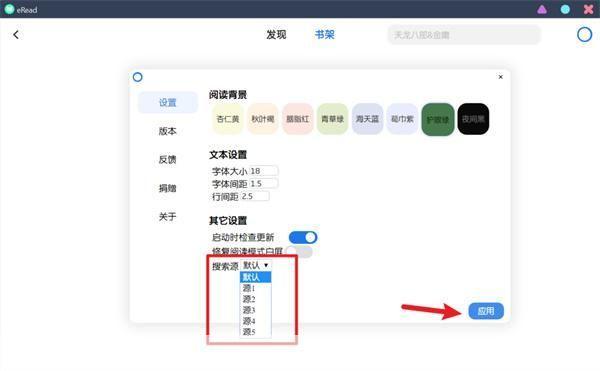Screen dimensions: 600x371
Task: Open the blue circle icon beside search box
Action: pyautogui.click(x=584, y=35)
